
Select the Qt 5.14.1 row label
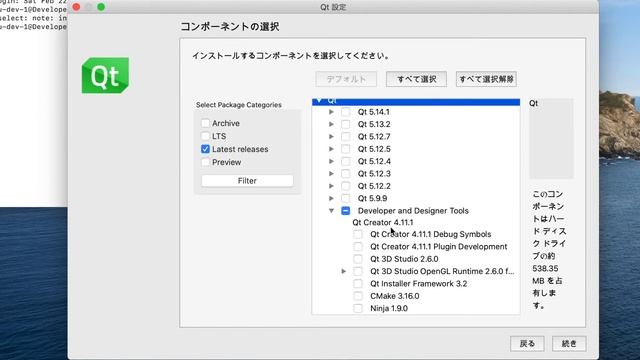[x=373, y=112]
